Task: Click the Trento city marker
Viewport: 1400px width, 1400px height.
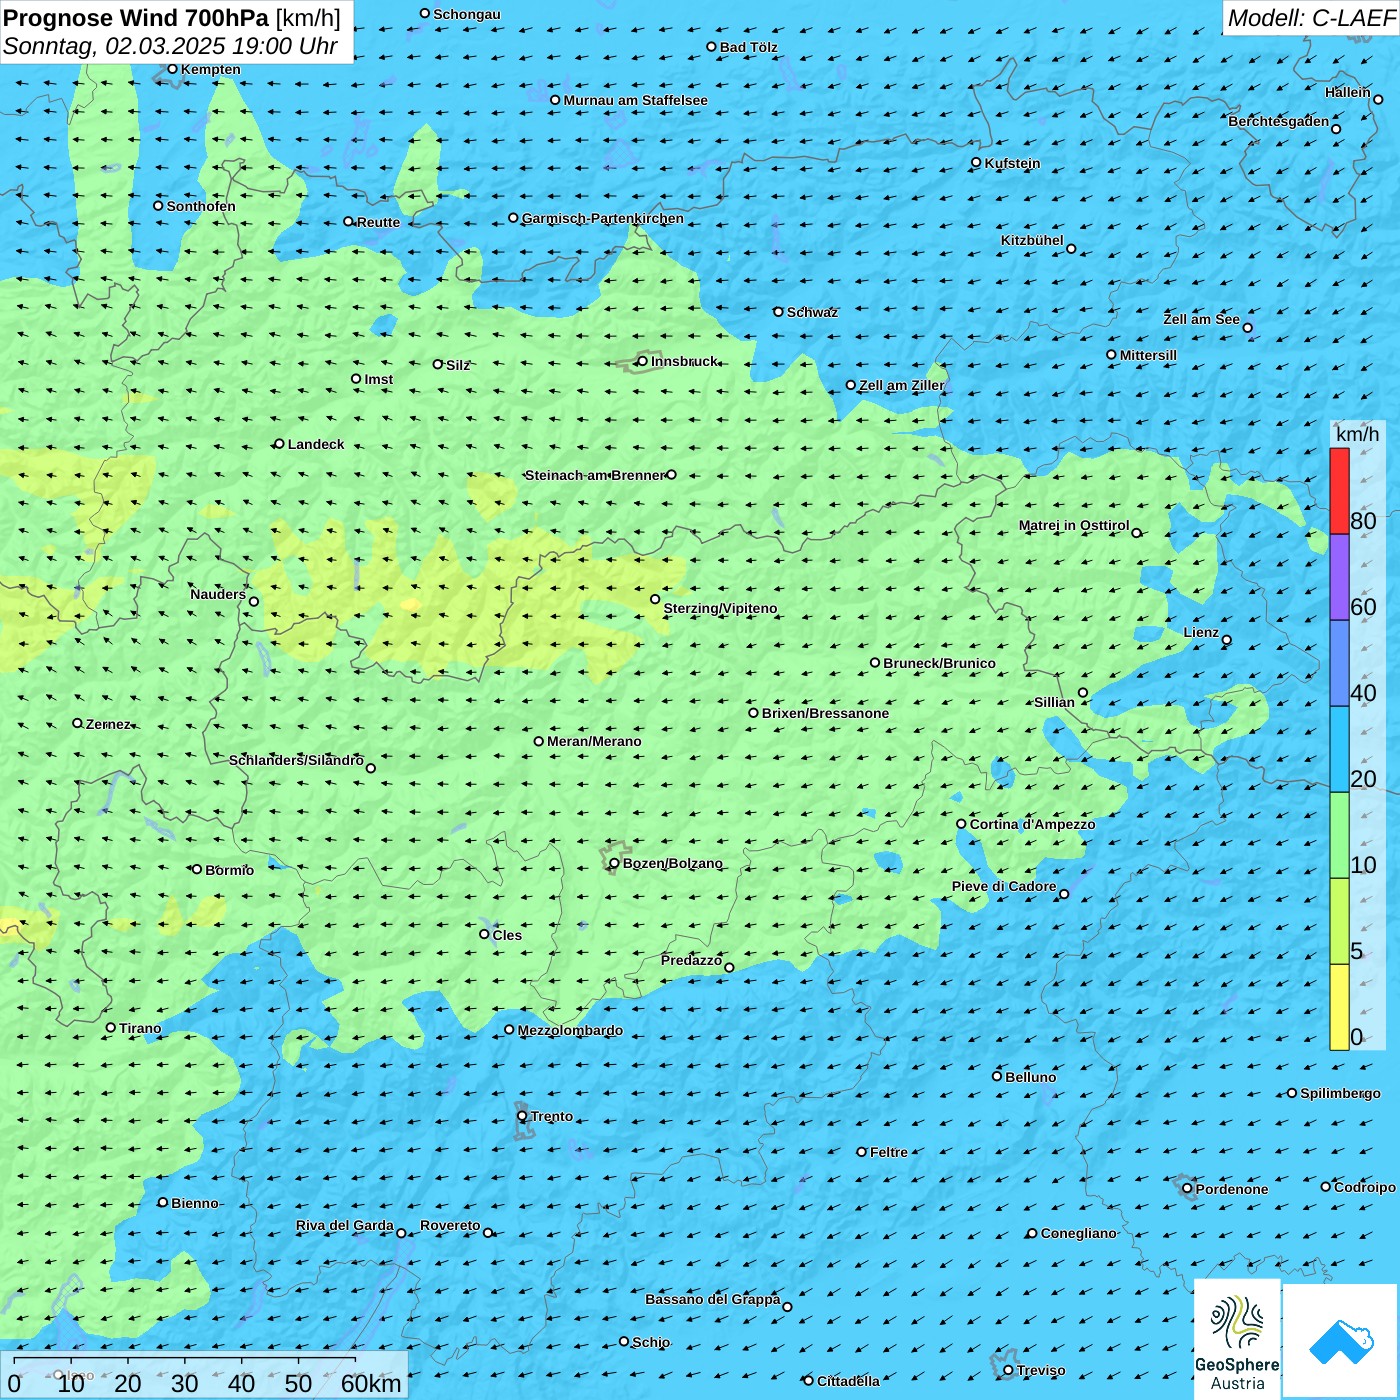Action: [x=522, y=1116]
